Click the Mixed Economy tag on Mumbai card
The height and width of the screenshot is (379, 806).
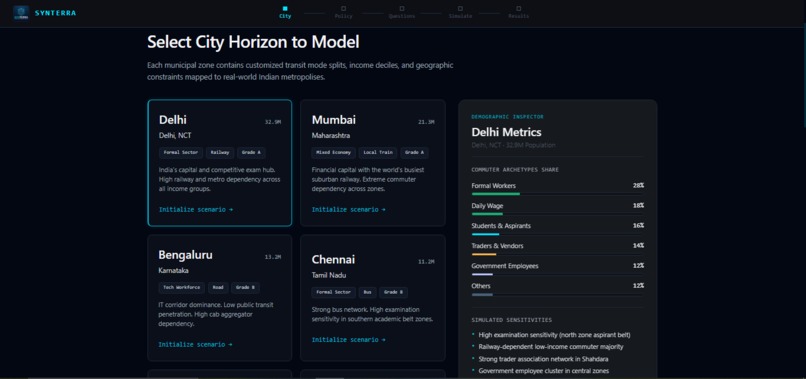tap(334, 153)
